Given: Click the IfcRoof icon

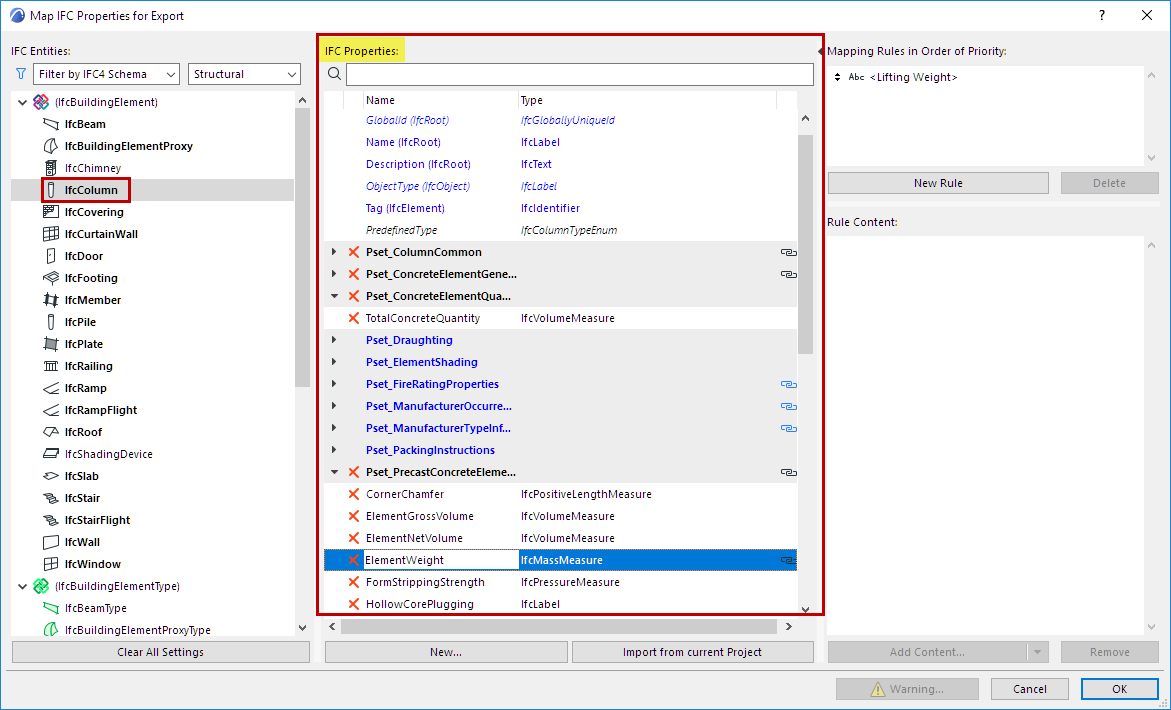Looking at the screenshot, I should click(x=51, y=432).
